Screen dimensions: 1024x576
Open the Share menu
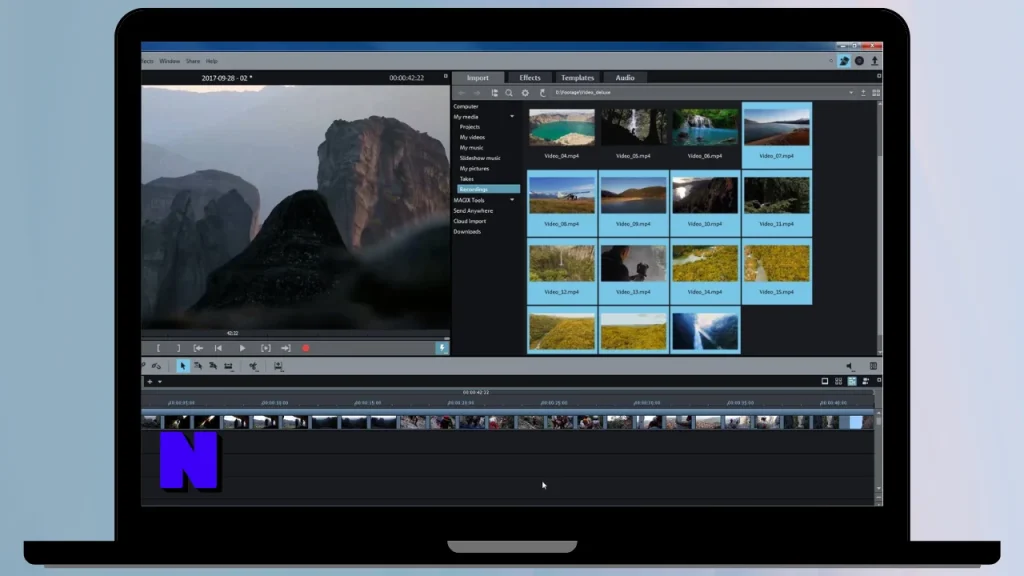pyautogui.click(x=193, y=61)
